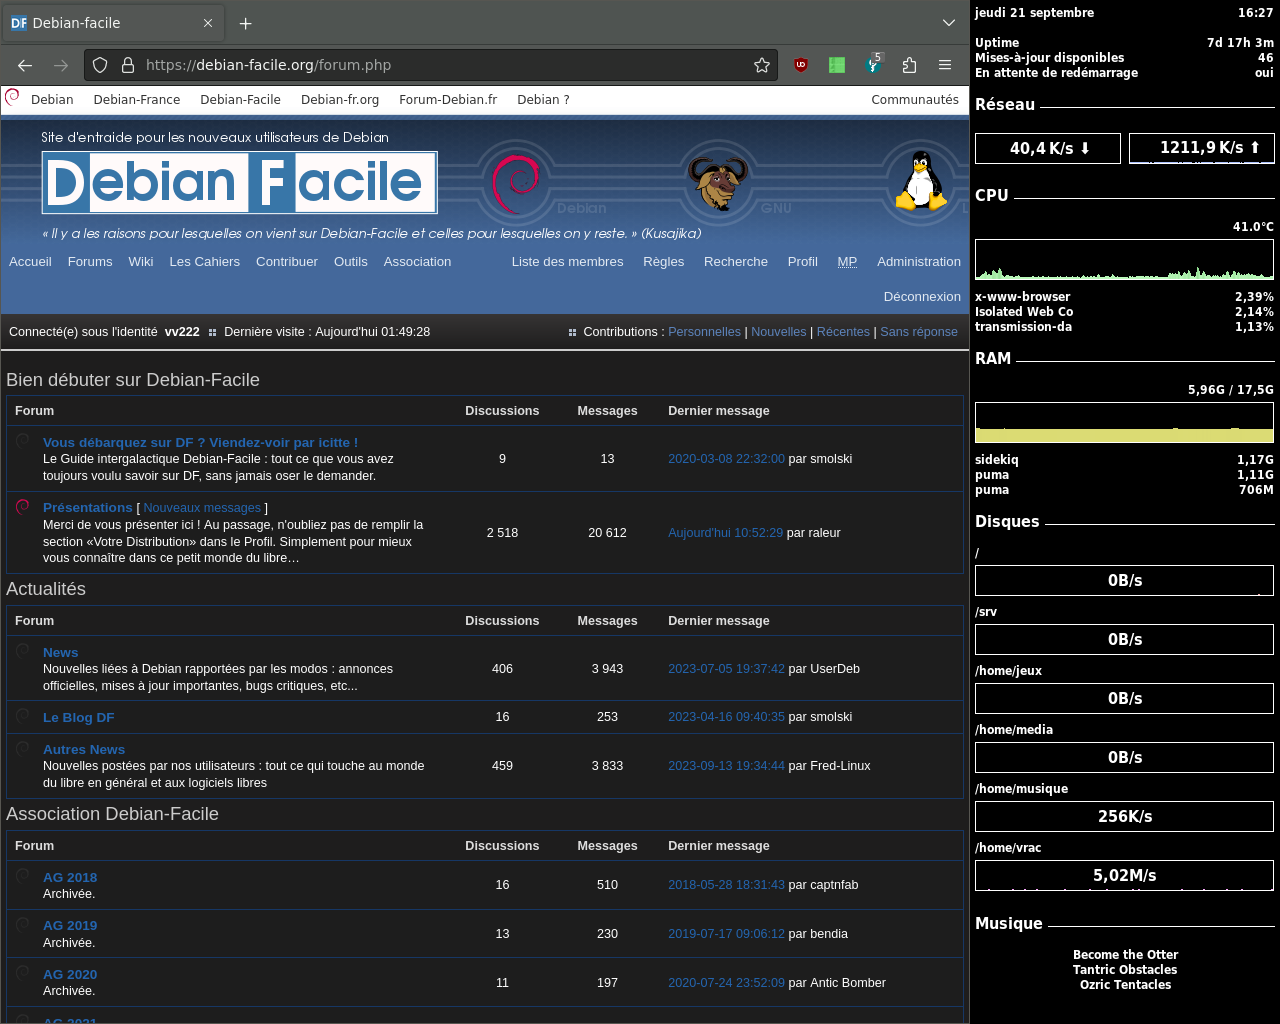
Task: Open the Communautés dropdown menu
Action: 914,100
